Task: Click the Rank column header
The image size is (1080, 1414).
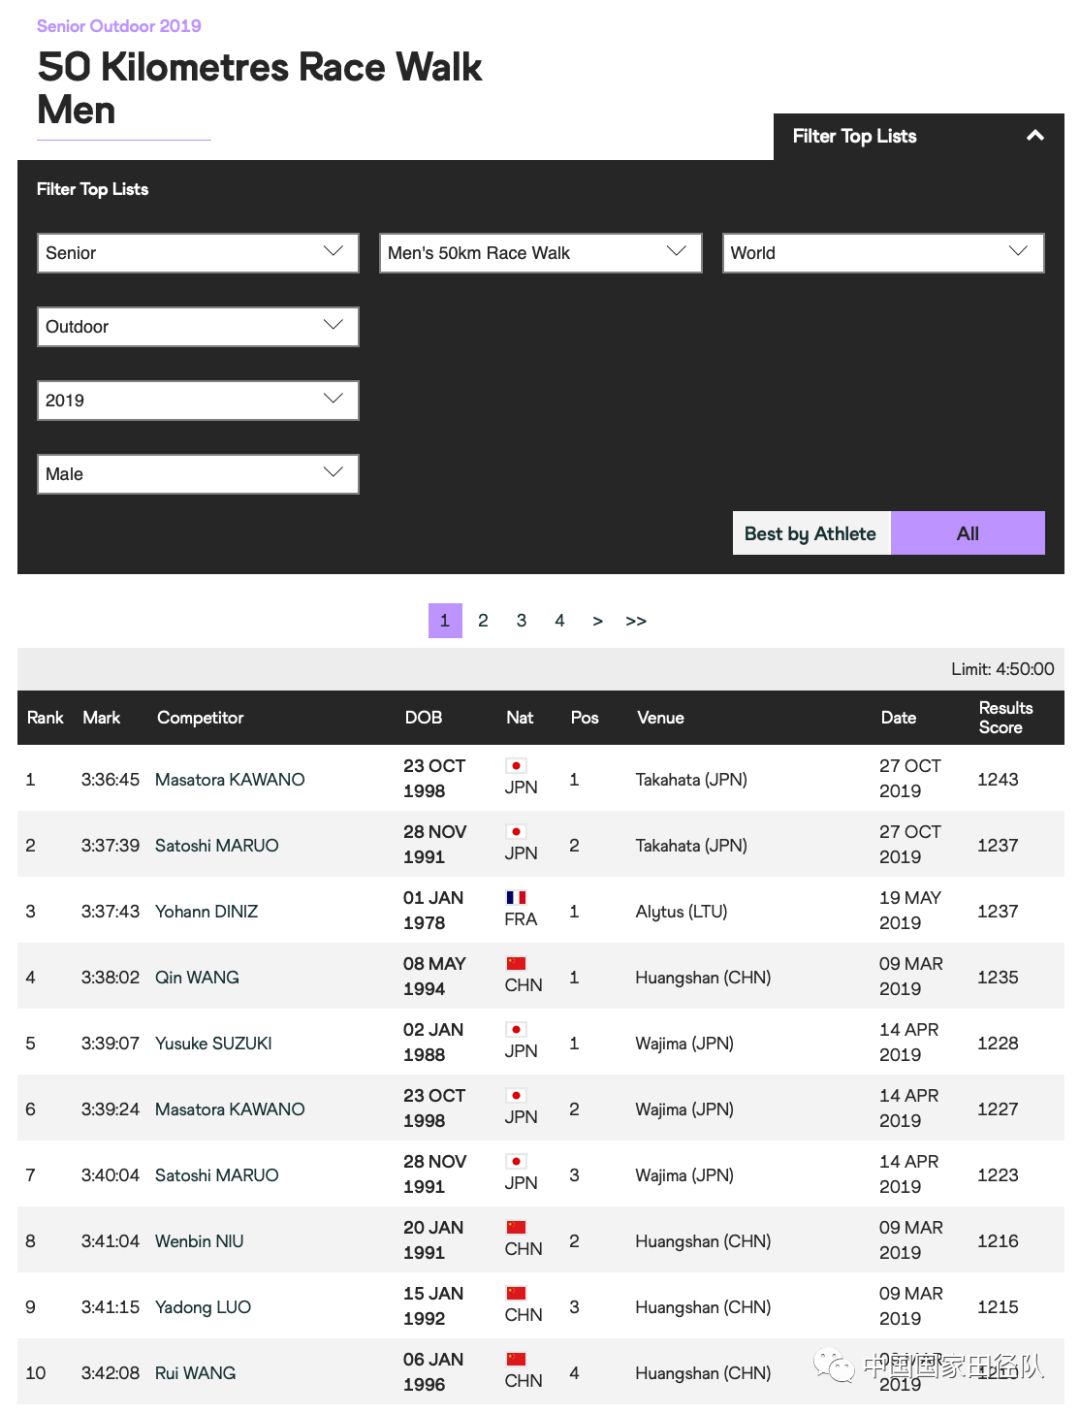Action: coord(45,717)
